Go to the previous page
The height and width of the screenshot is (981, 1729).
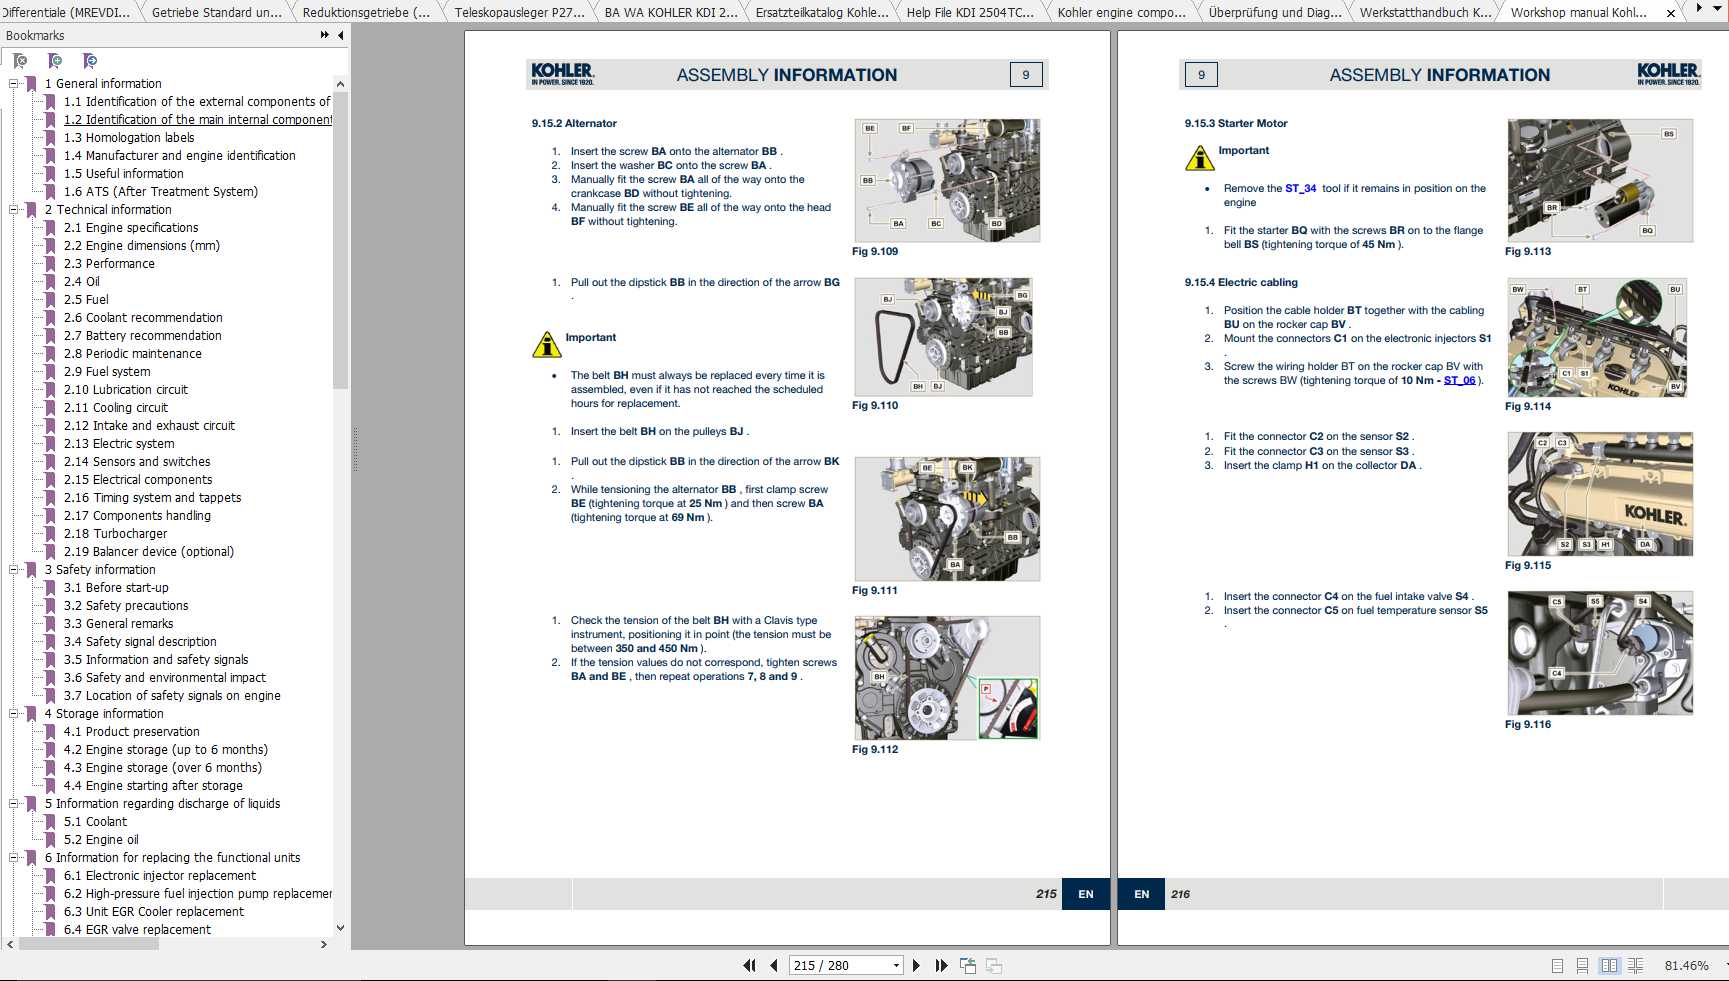coord(774,965)
